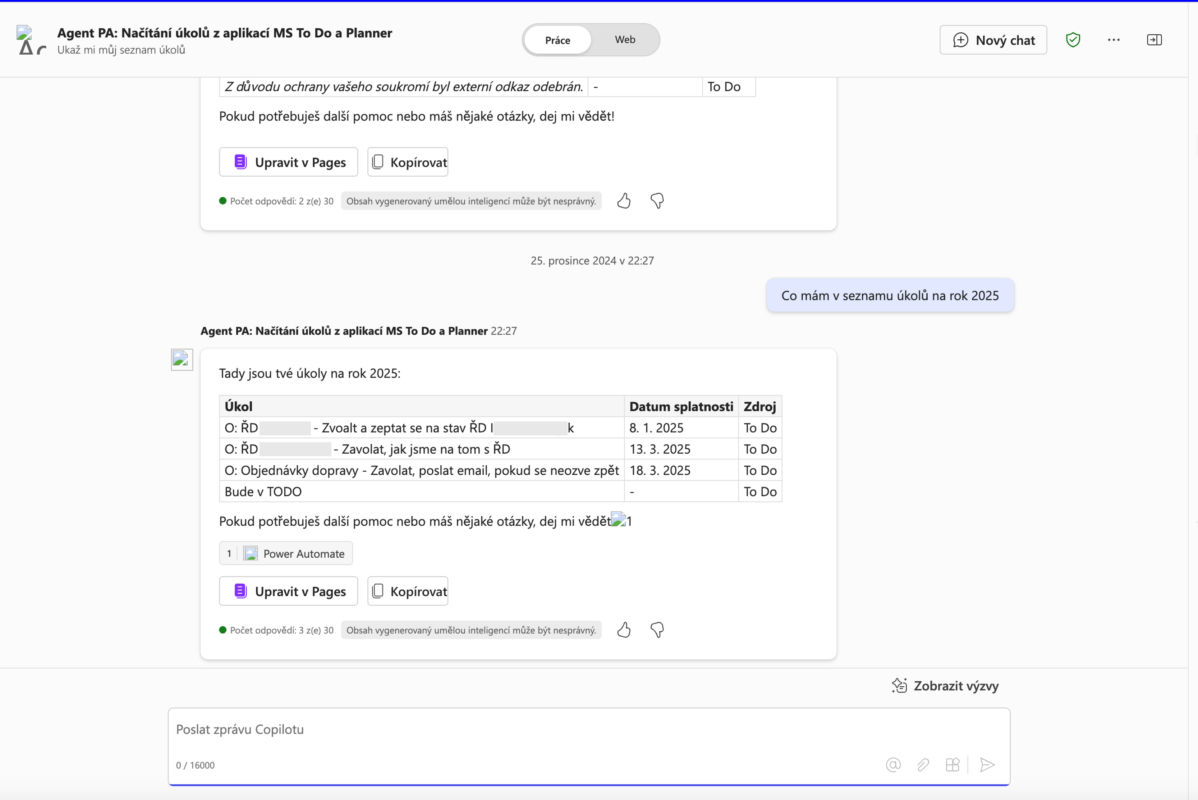Click user message 'Co mám v seznamu úkolů na rok 2025'
This screenshot has width=1198, height=800.
[890, 296]
